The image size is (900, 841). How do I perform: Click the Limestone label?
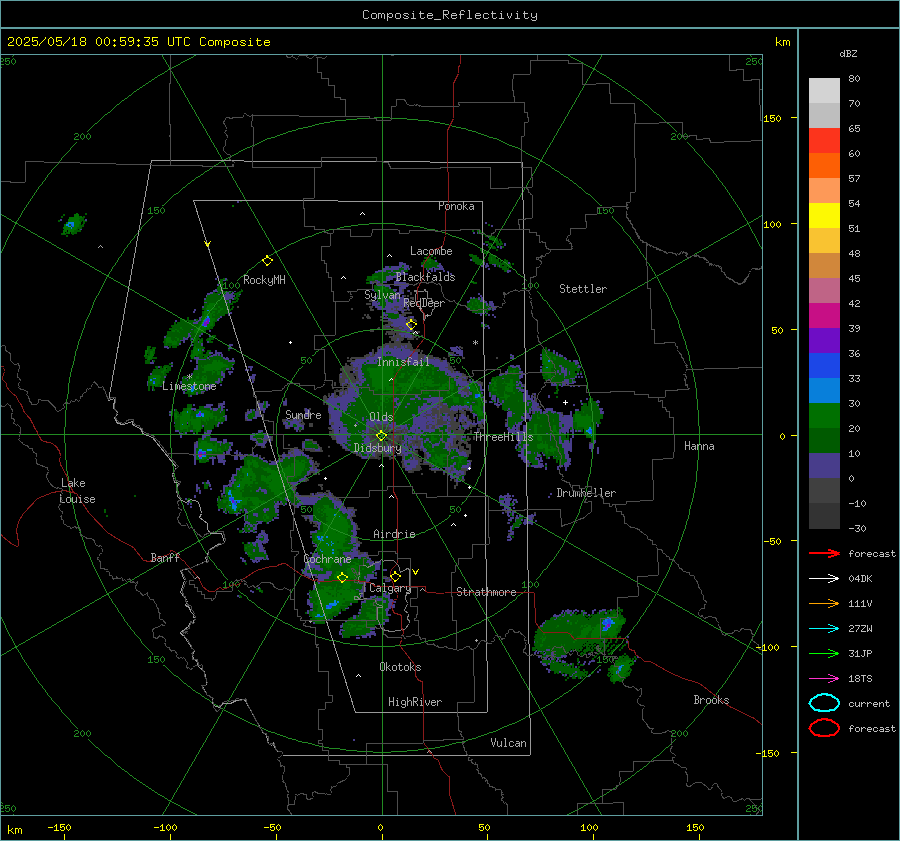[x=189, y=386]
